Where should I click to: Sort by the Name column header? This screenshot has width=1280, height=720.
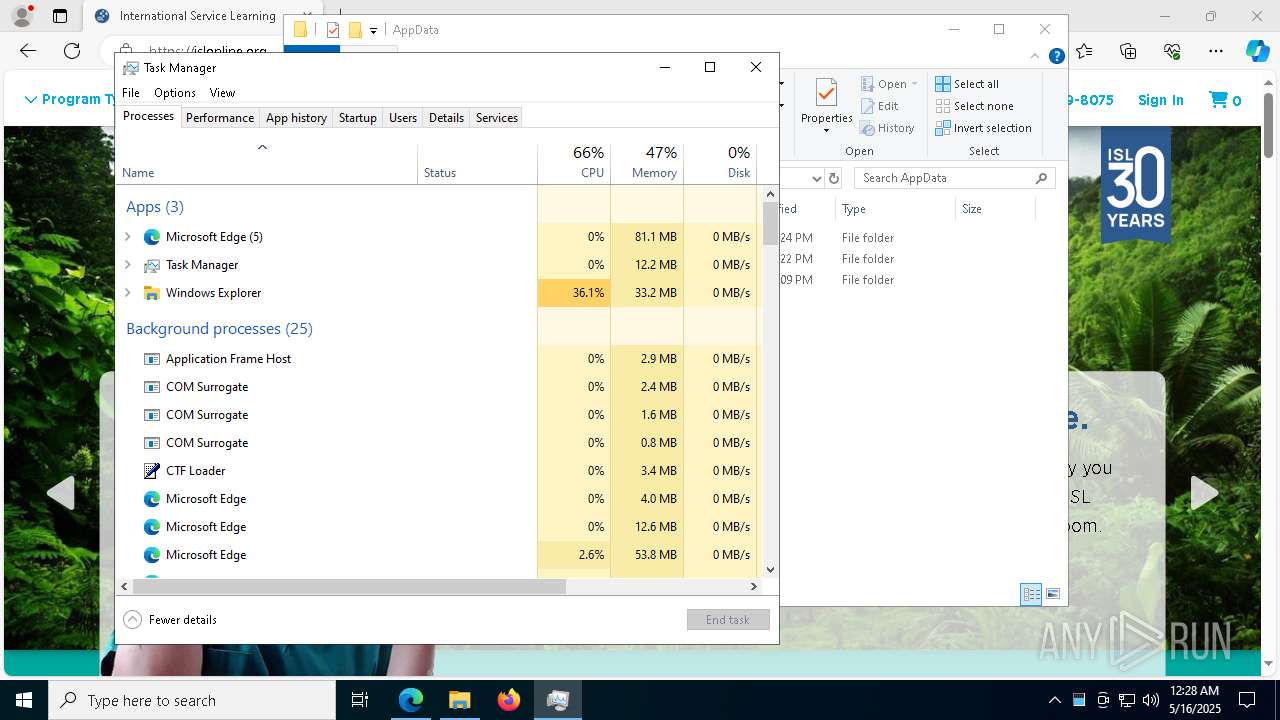267,163
